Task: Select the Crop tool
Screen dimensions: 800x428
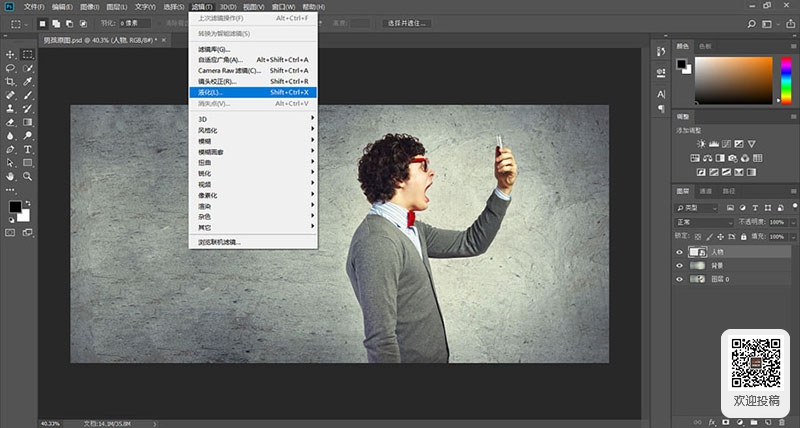Action: click(10, 82)
